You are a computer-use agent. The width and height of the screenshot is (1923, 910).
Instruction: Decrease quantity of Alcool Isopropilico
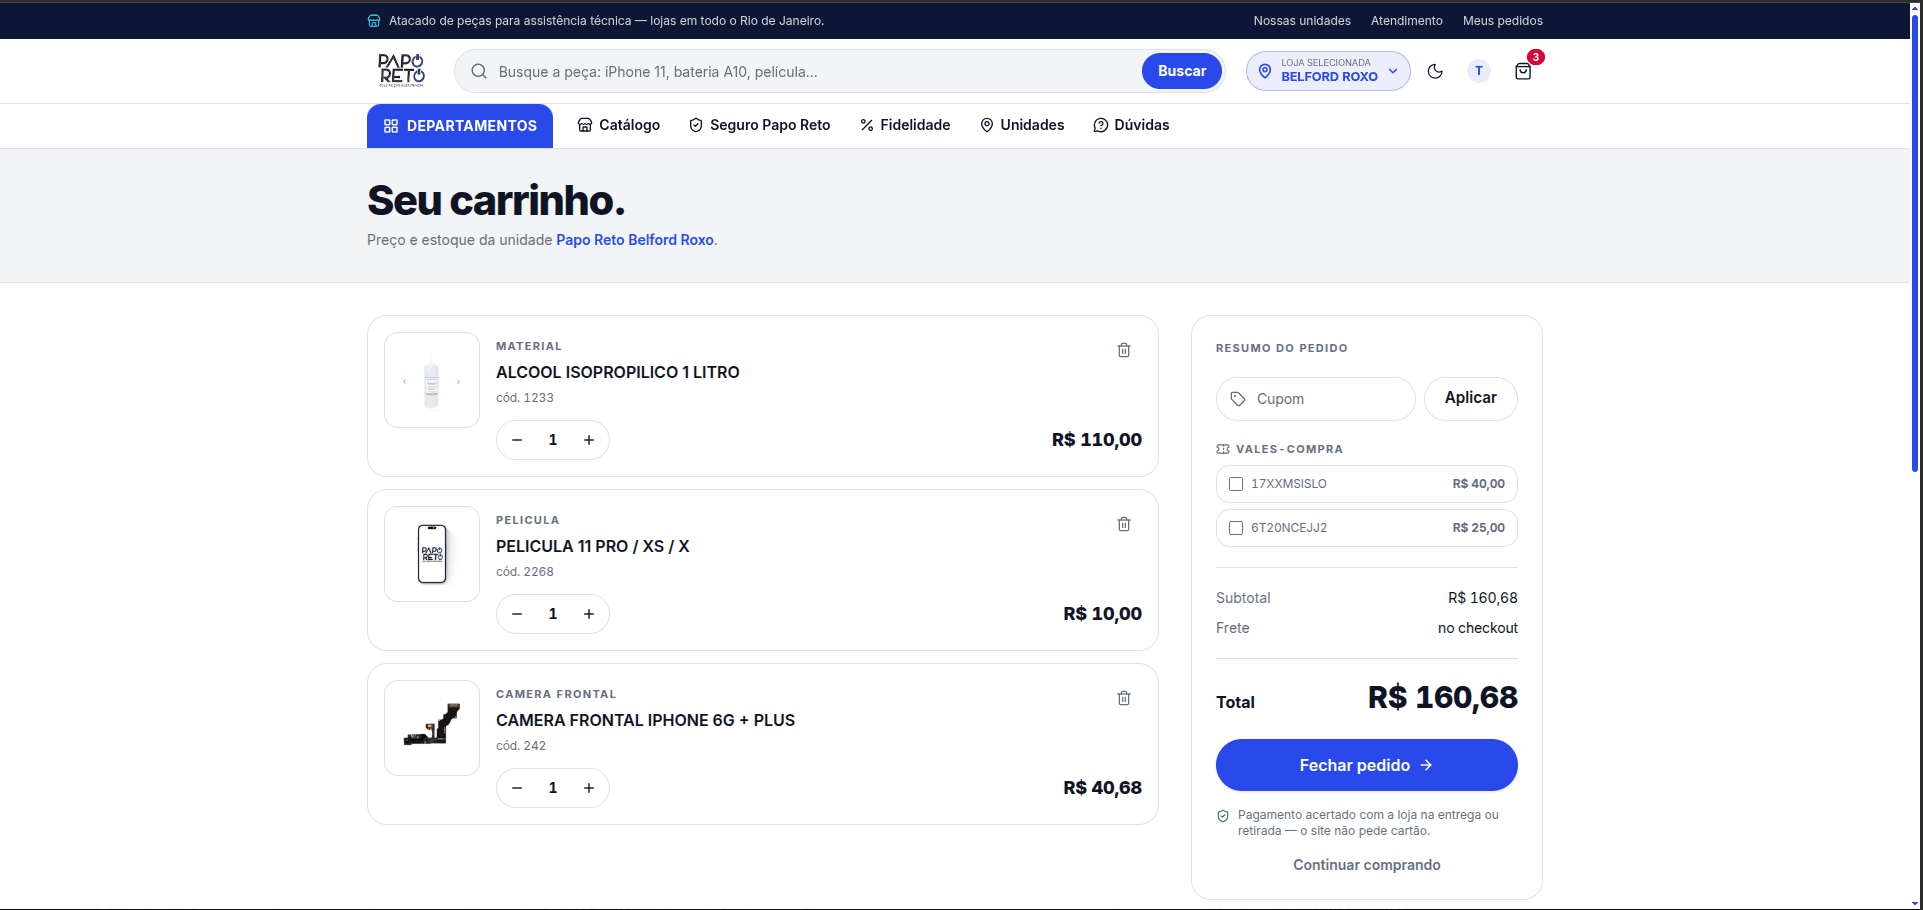pos(517,440)
